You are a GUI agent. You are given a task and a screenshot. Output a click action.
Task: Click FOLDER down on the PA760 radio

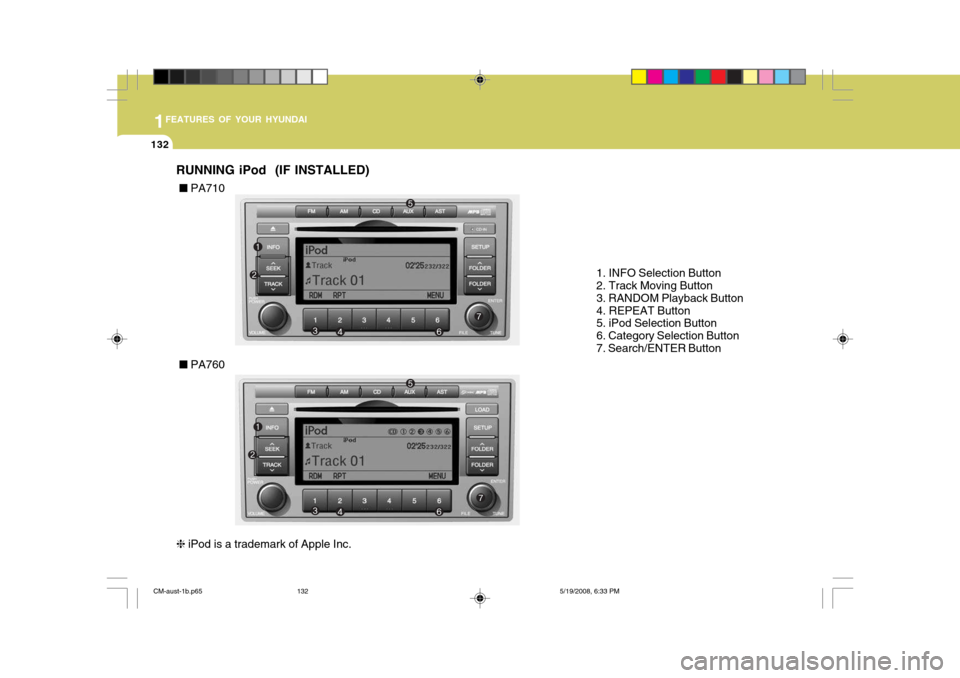[x=482, y=466]
